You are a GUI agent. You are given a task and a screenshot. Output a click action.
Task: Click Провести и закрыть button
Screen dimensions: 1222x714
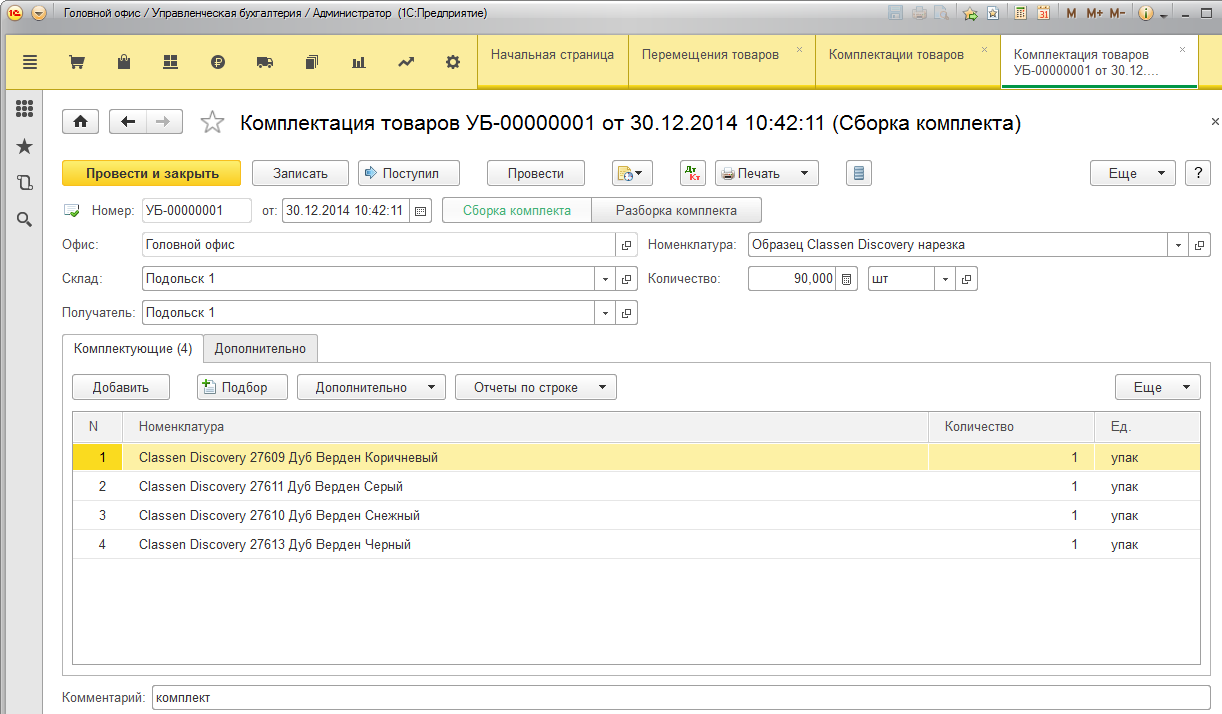pos(152,173)
